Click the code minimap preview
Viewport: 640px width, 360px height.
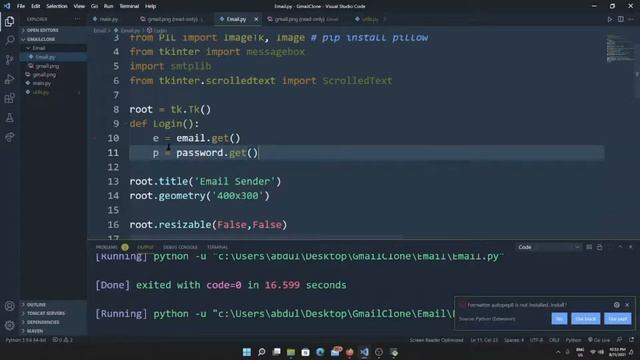pyautogui.click(x=619, y=48)
